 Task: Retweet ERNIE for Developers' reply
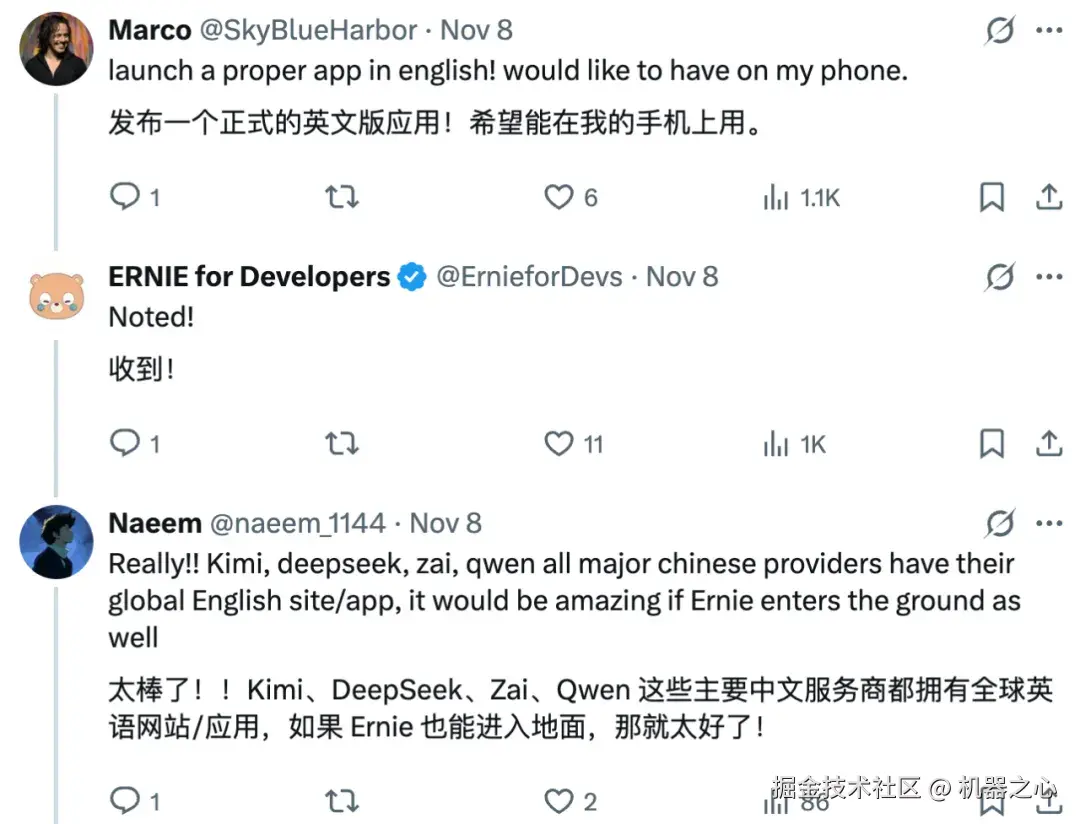click(x=342, y=443)
